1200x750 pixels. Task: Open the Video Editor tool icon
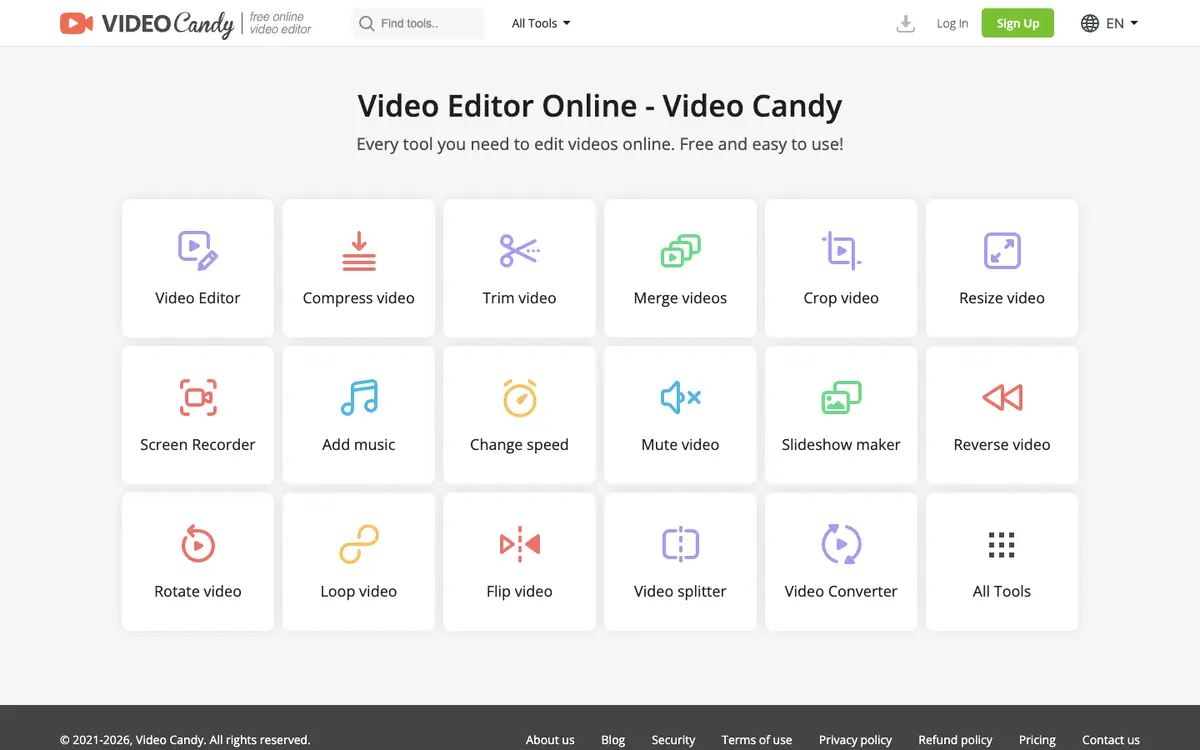198,250
